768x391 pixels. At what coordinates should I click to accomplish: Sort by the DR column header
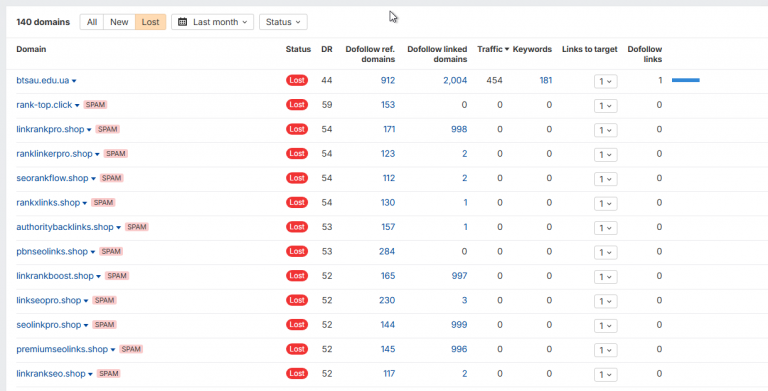tap(327, 49)
